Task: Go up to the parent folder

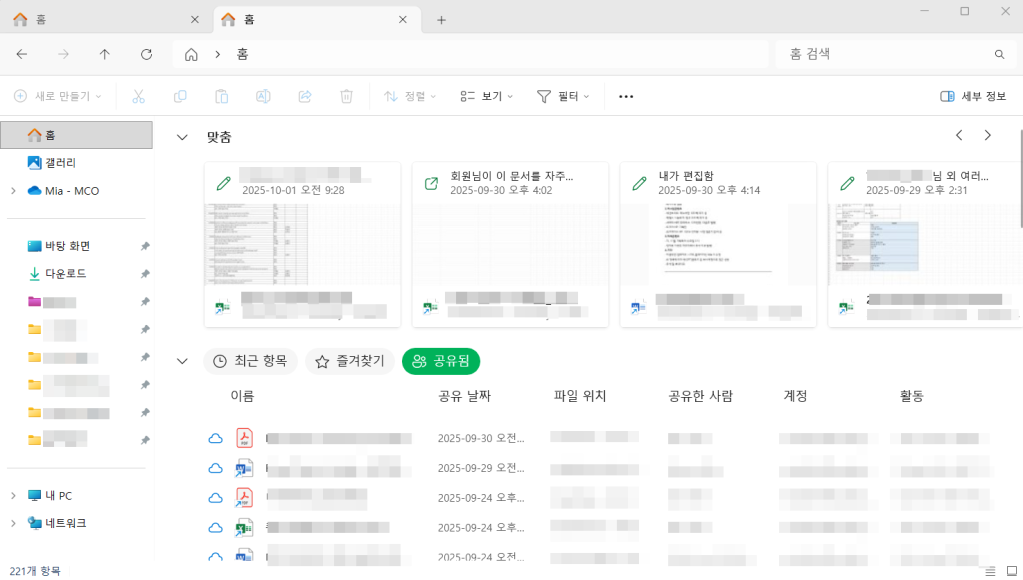Action: [104, 54]
